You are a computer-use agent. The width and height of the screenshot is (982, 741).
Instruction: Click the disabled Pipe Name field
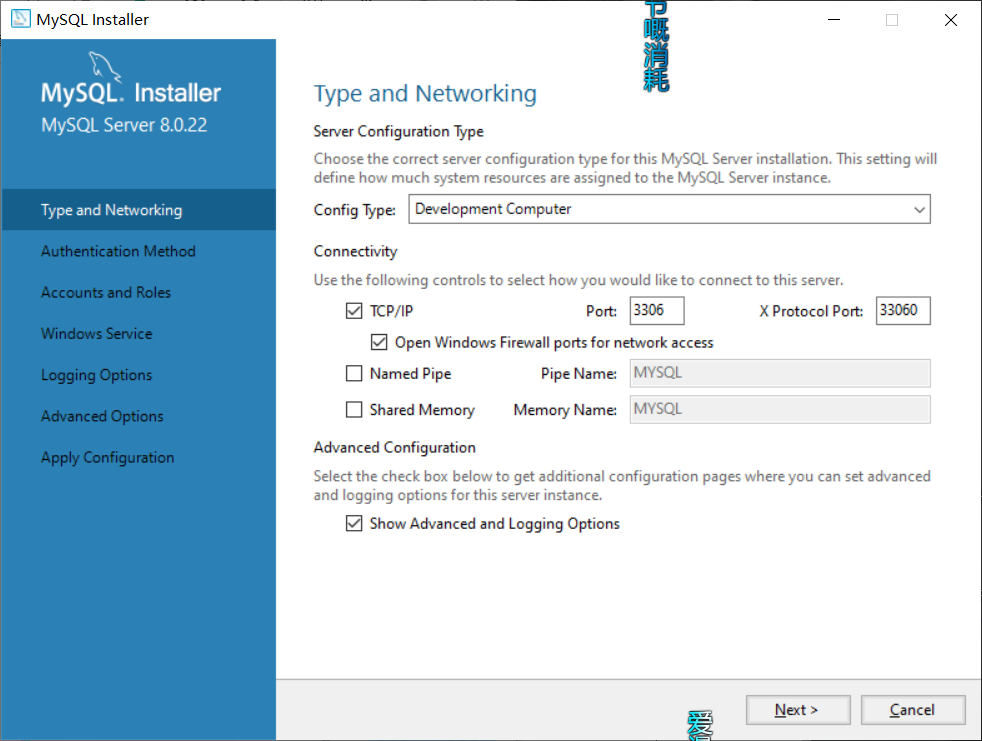780,373
